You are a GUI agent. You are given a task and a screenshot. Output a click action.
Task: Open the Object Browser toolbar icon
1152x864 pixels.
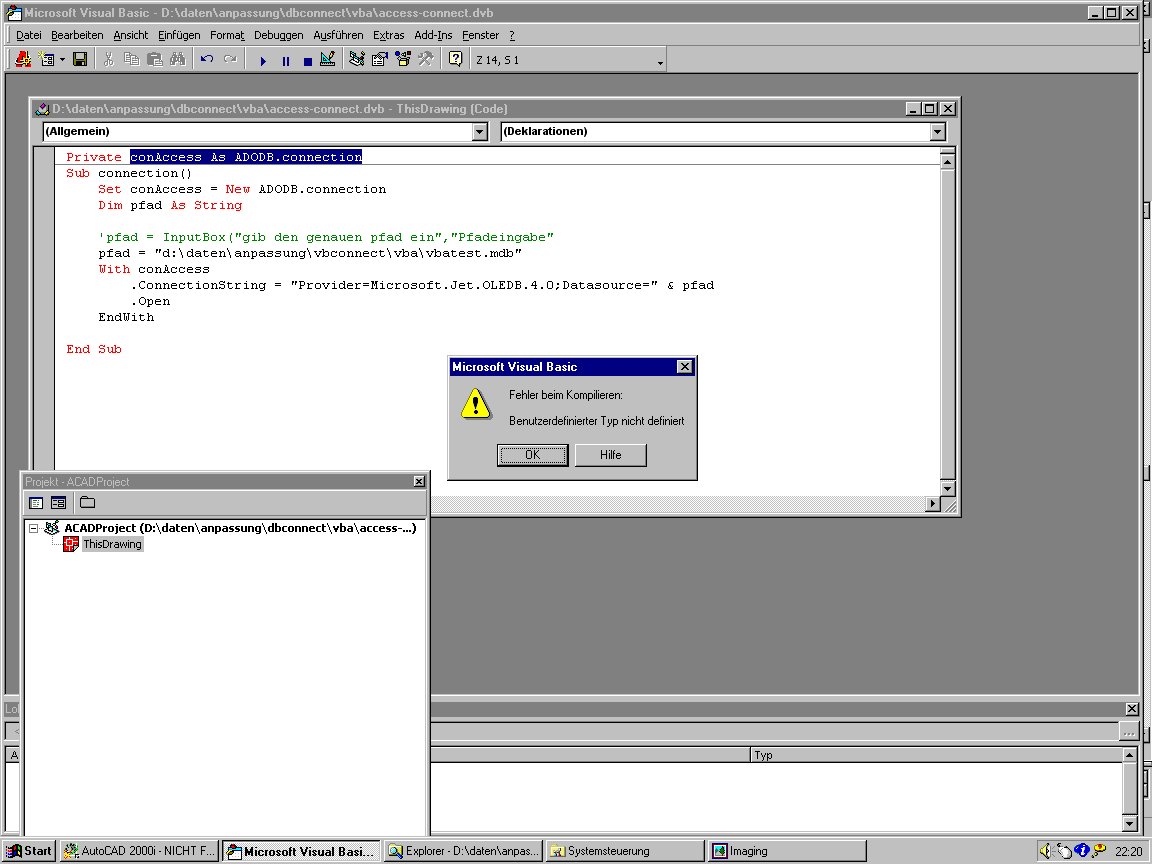pyautogui.click(x=403, y=60)
